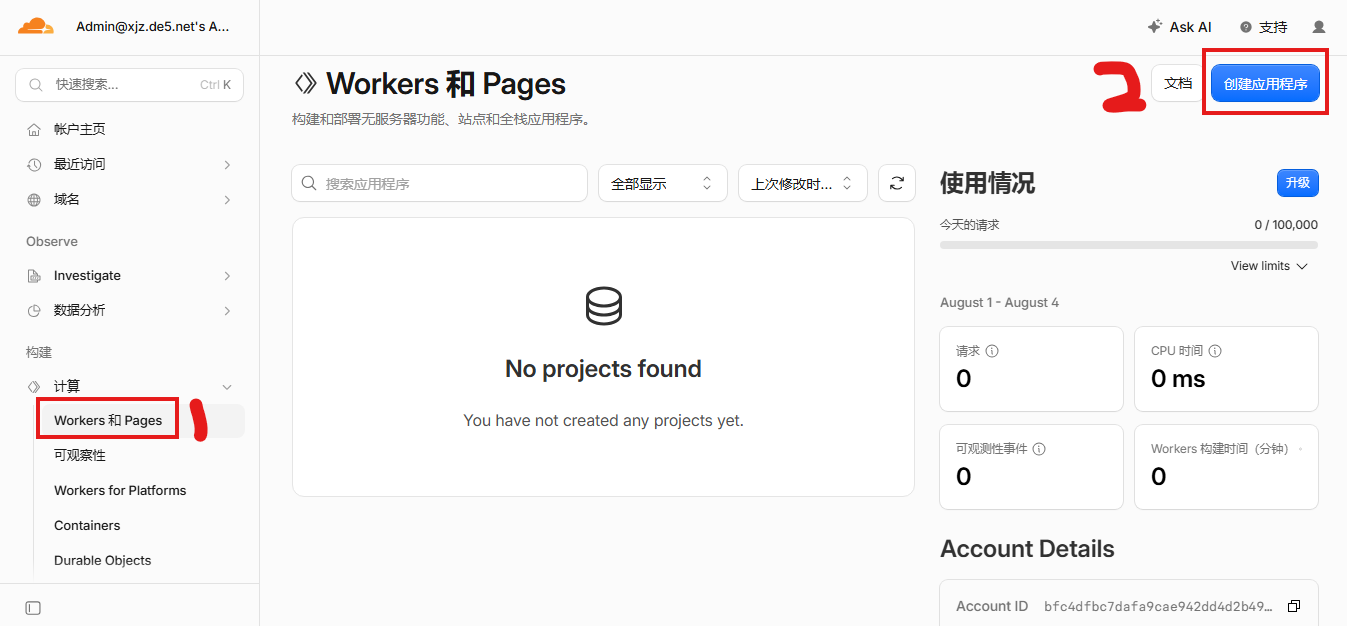Click the account name Admin@xjz.de5.net
Screen dimensions: 1347x626
[x=153, y=27]
